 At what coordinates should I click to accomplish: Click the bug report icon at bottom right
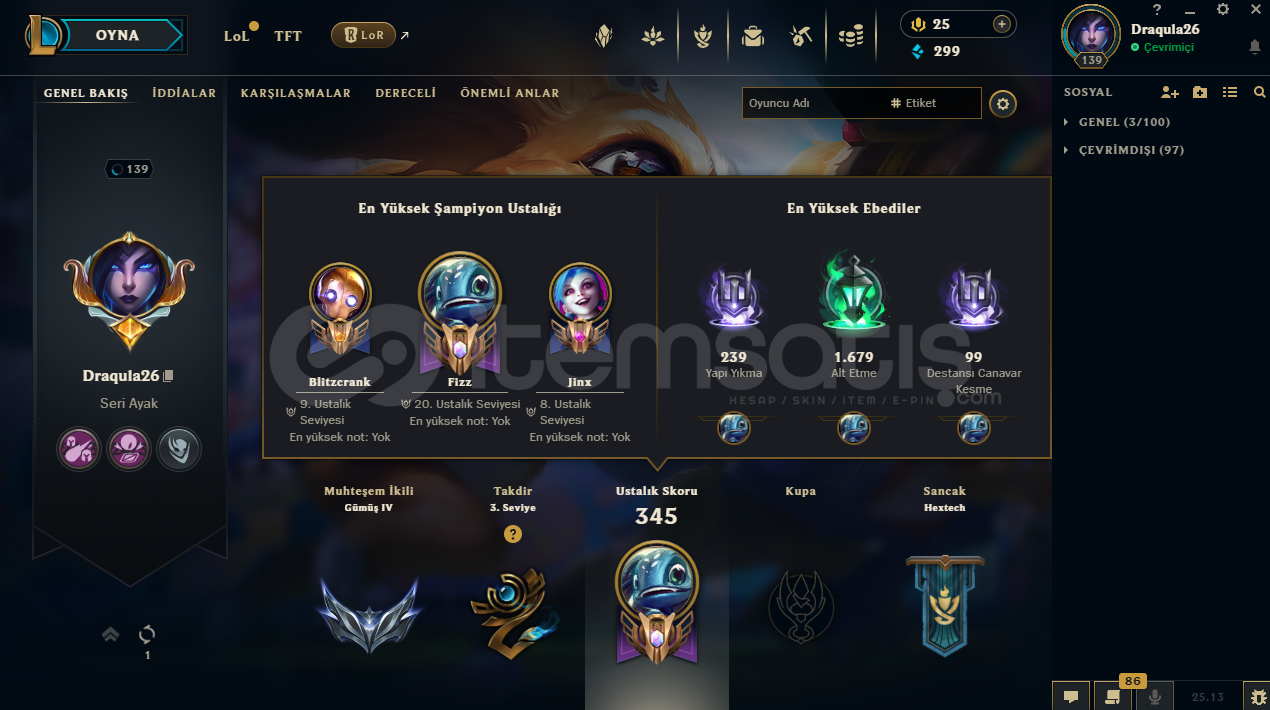[x=1256, y=696]
